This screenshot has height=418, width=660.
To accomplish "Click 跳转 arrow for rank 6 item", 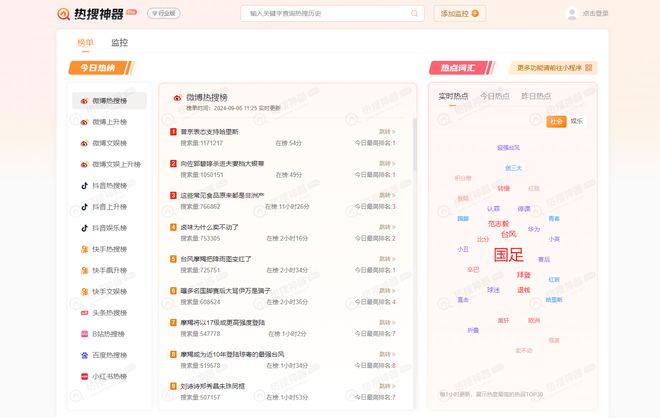I will [387, 290].
